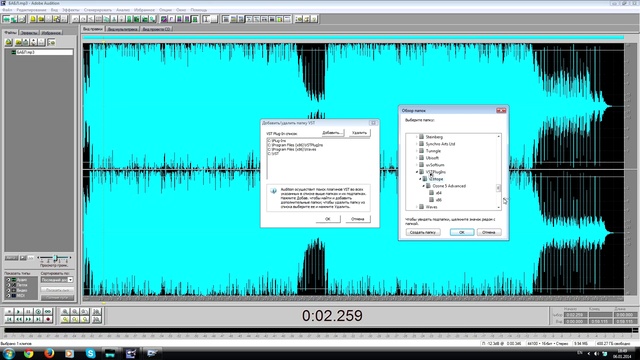Expand the Waves folder
Image resolution: width=640 pixels, height=360 pixels.
click(417, 207)
